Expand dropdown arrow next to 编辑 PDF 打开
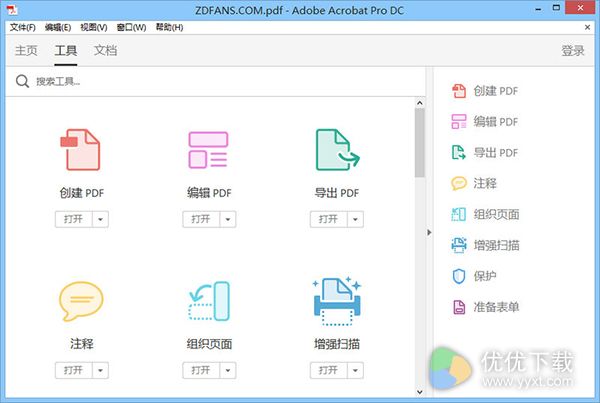The image size is (600, 403). (228, 219)
